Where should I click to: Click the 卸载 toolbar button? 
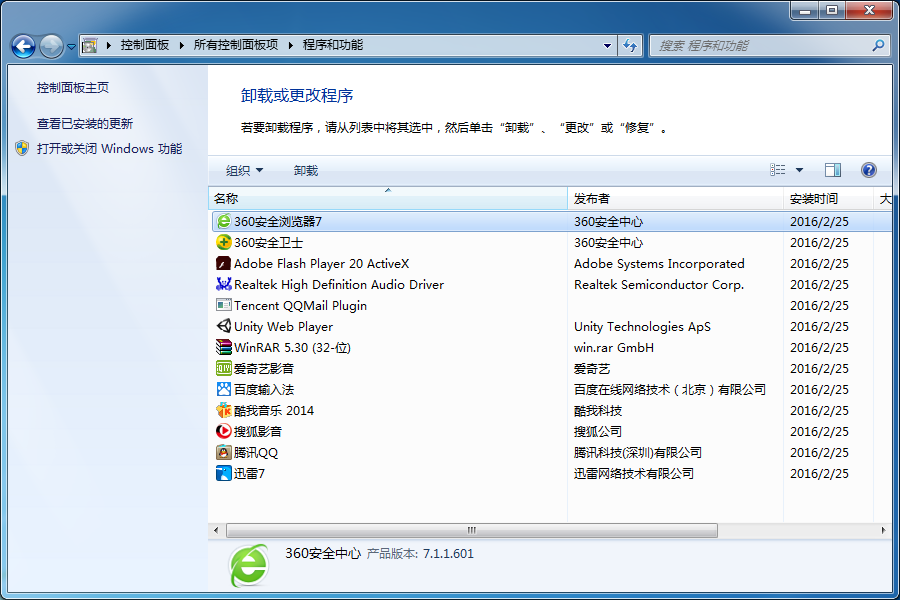pyautogui.click(x=306, y=171)
